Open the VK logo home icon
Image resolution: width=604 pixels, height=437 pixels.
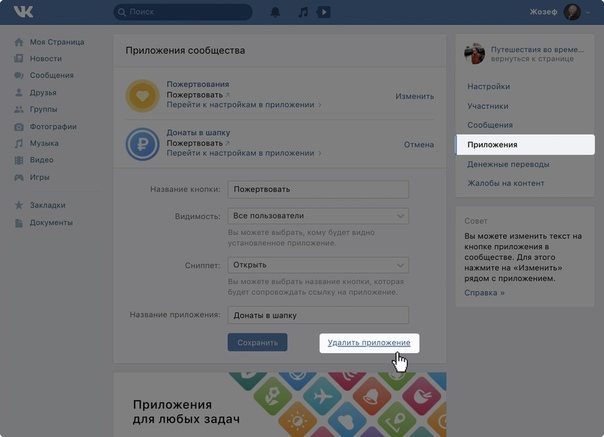point(23,12)
